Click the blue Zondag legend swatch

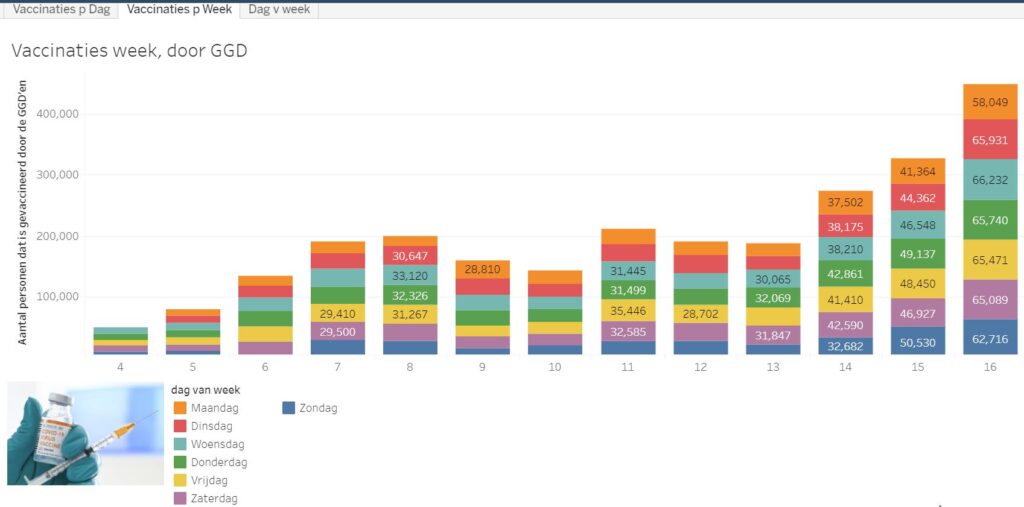(x=289, y=408)
